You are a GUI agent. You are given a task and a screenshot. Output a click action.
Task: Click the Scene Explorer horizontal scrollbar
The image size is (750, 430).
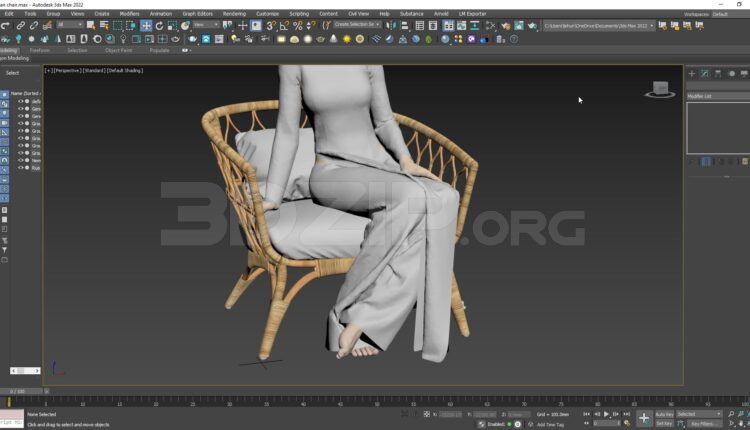click(25, 371)
